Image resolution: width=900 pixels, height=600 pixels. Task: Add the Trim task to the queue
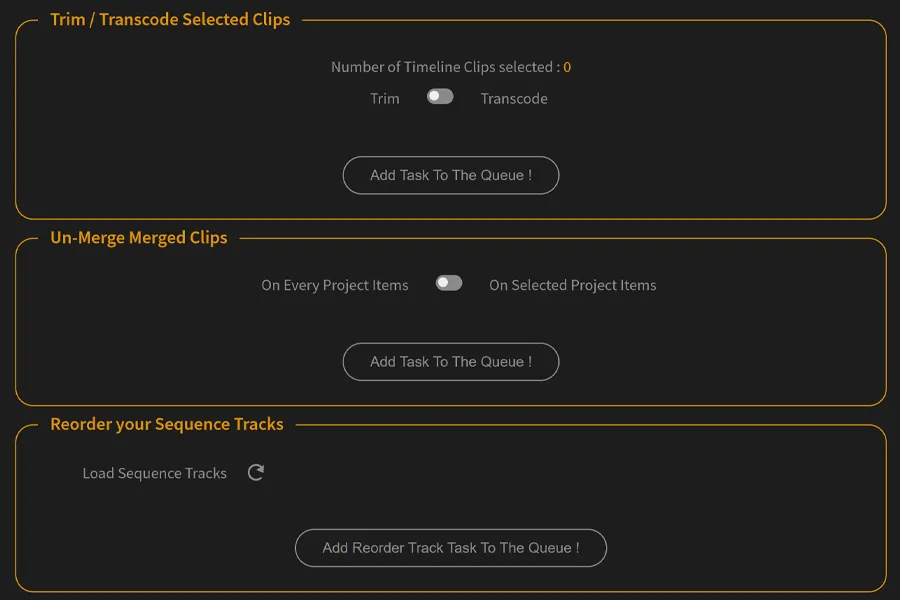pos(451,175)
